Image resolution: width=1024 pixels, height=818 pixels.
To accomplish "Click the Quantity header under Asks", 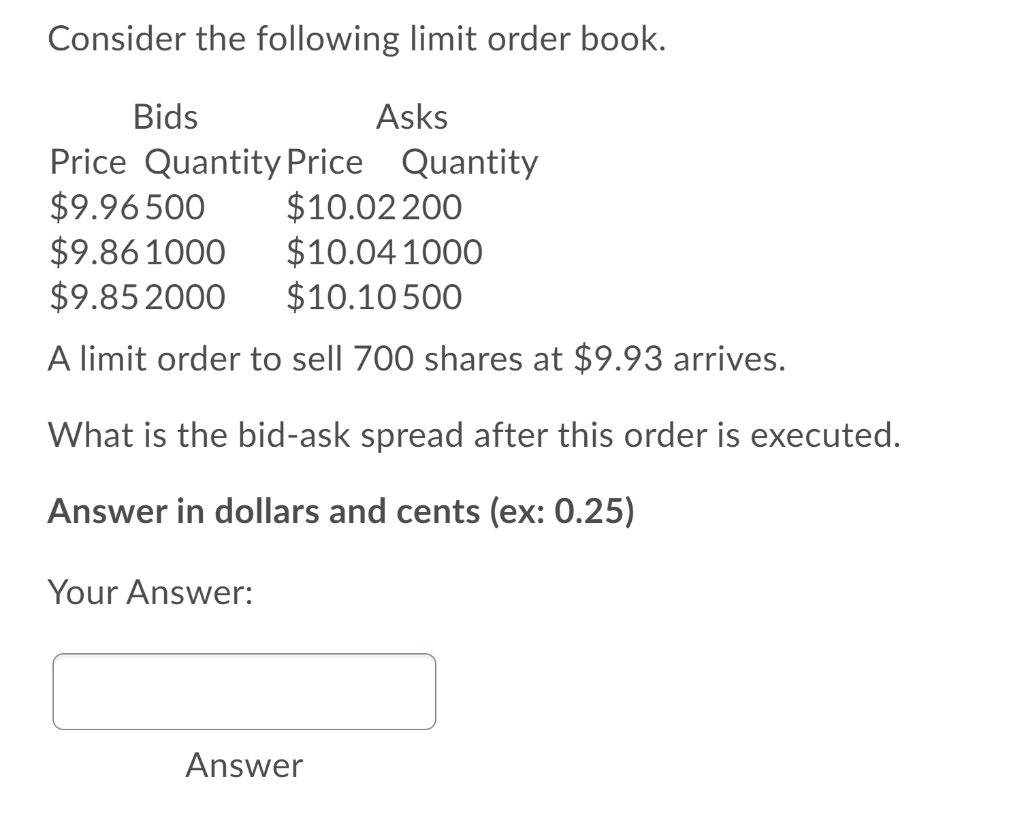I will point(471,162).
